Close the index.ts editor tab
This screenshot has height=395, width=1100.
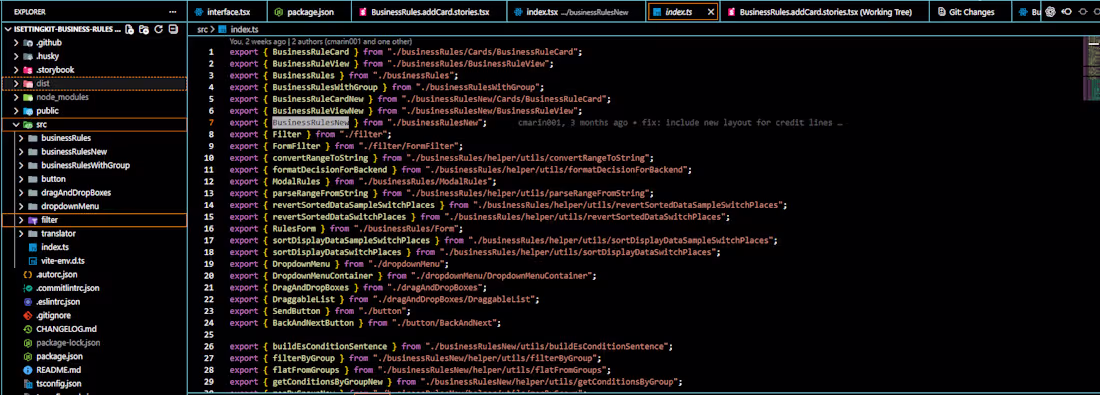[x=711, y=12]
